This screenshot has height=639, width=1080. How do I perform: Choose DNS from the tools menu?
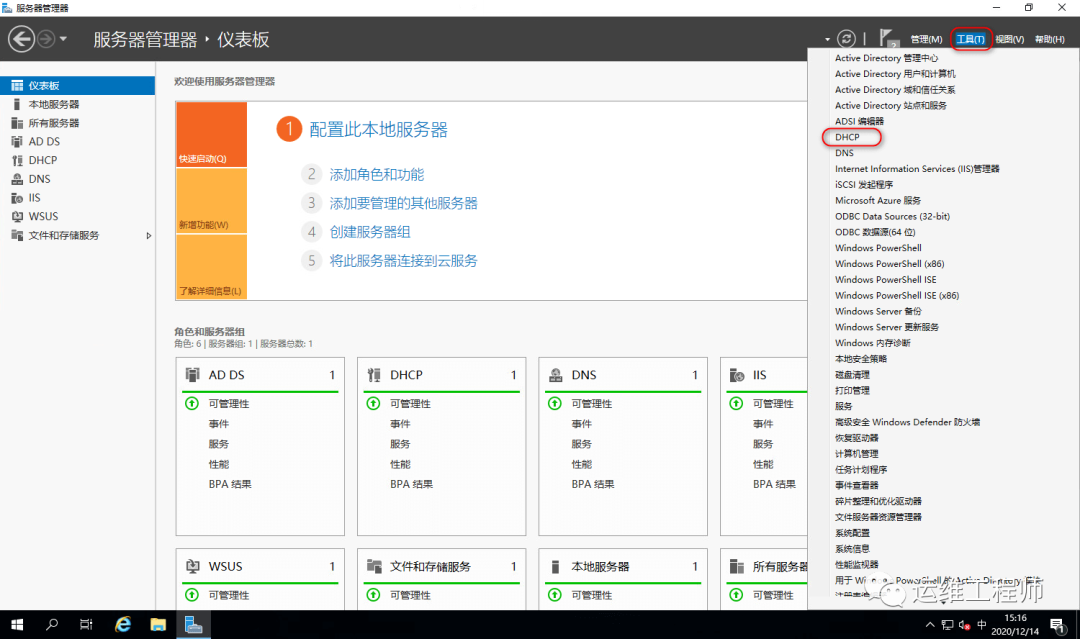tap(844, 153)
